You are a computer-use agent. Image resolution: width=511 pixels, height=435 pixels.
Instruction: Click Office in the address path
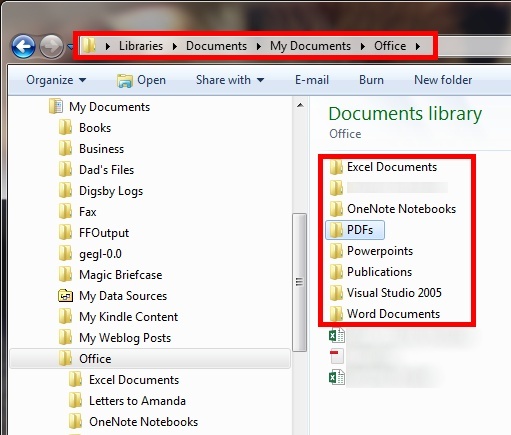(390, 46)
